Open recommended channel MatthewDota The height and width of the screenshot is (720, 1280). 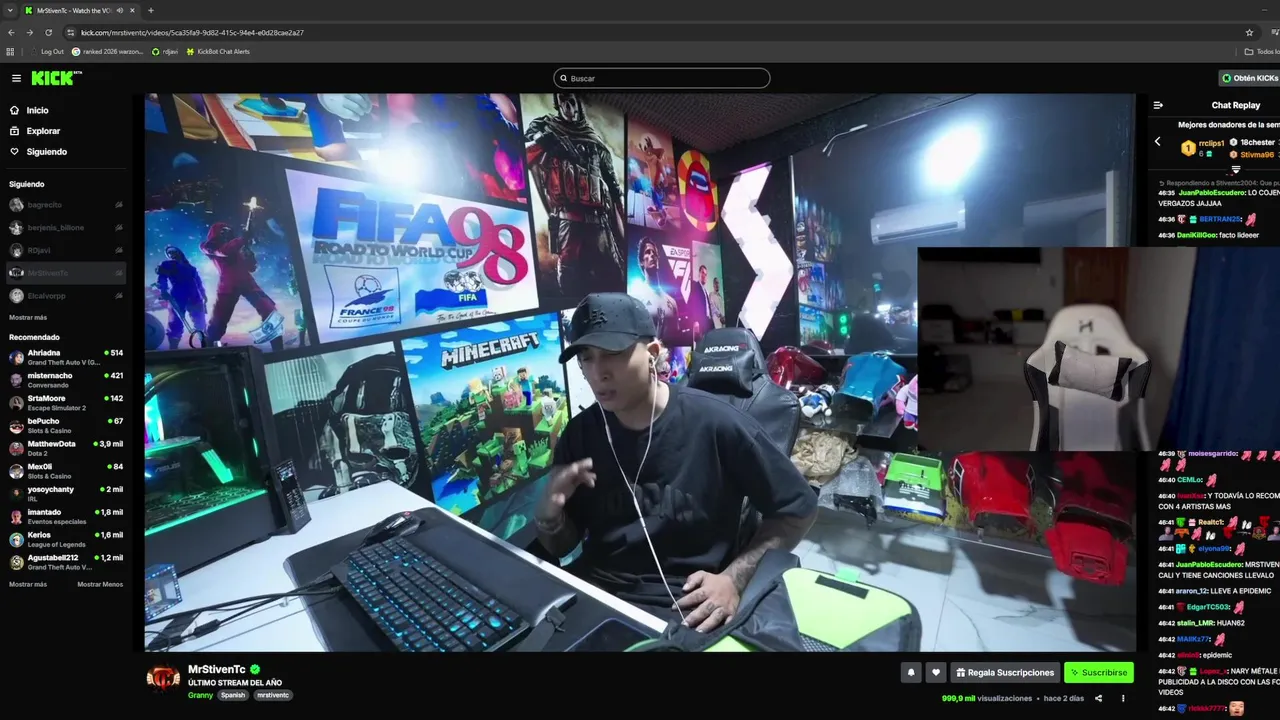tap(66, 448)
